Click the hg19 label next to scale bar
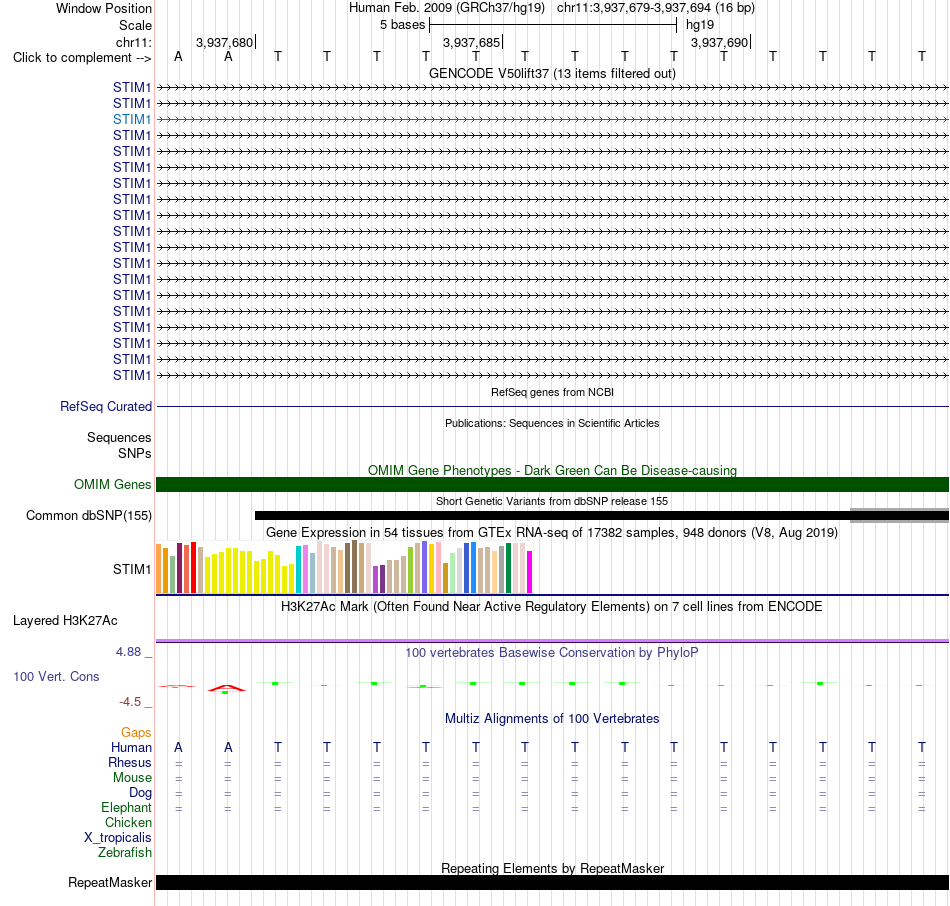This screenshot has height=906, width=950. coord(700,25)
